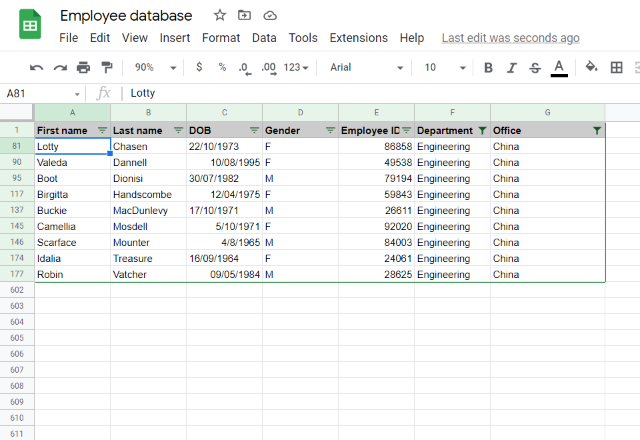This screenshot has width=640, height=440.
Task: Toggle italic formatting
Action: [511, 67]
